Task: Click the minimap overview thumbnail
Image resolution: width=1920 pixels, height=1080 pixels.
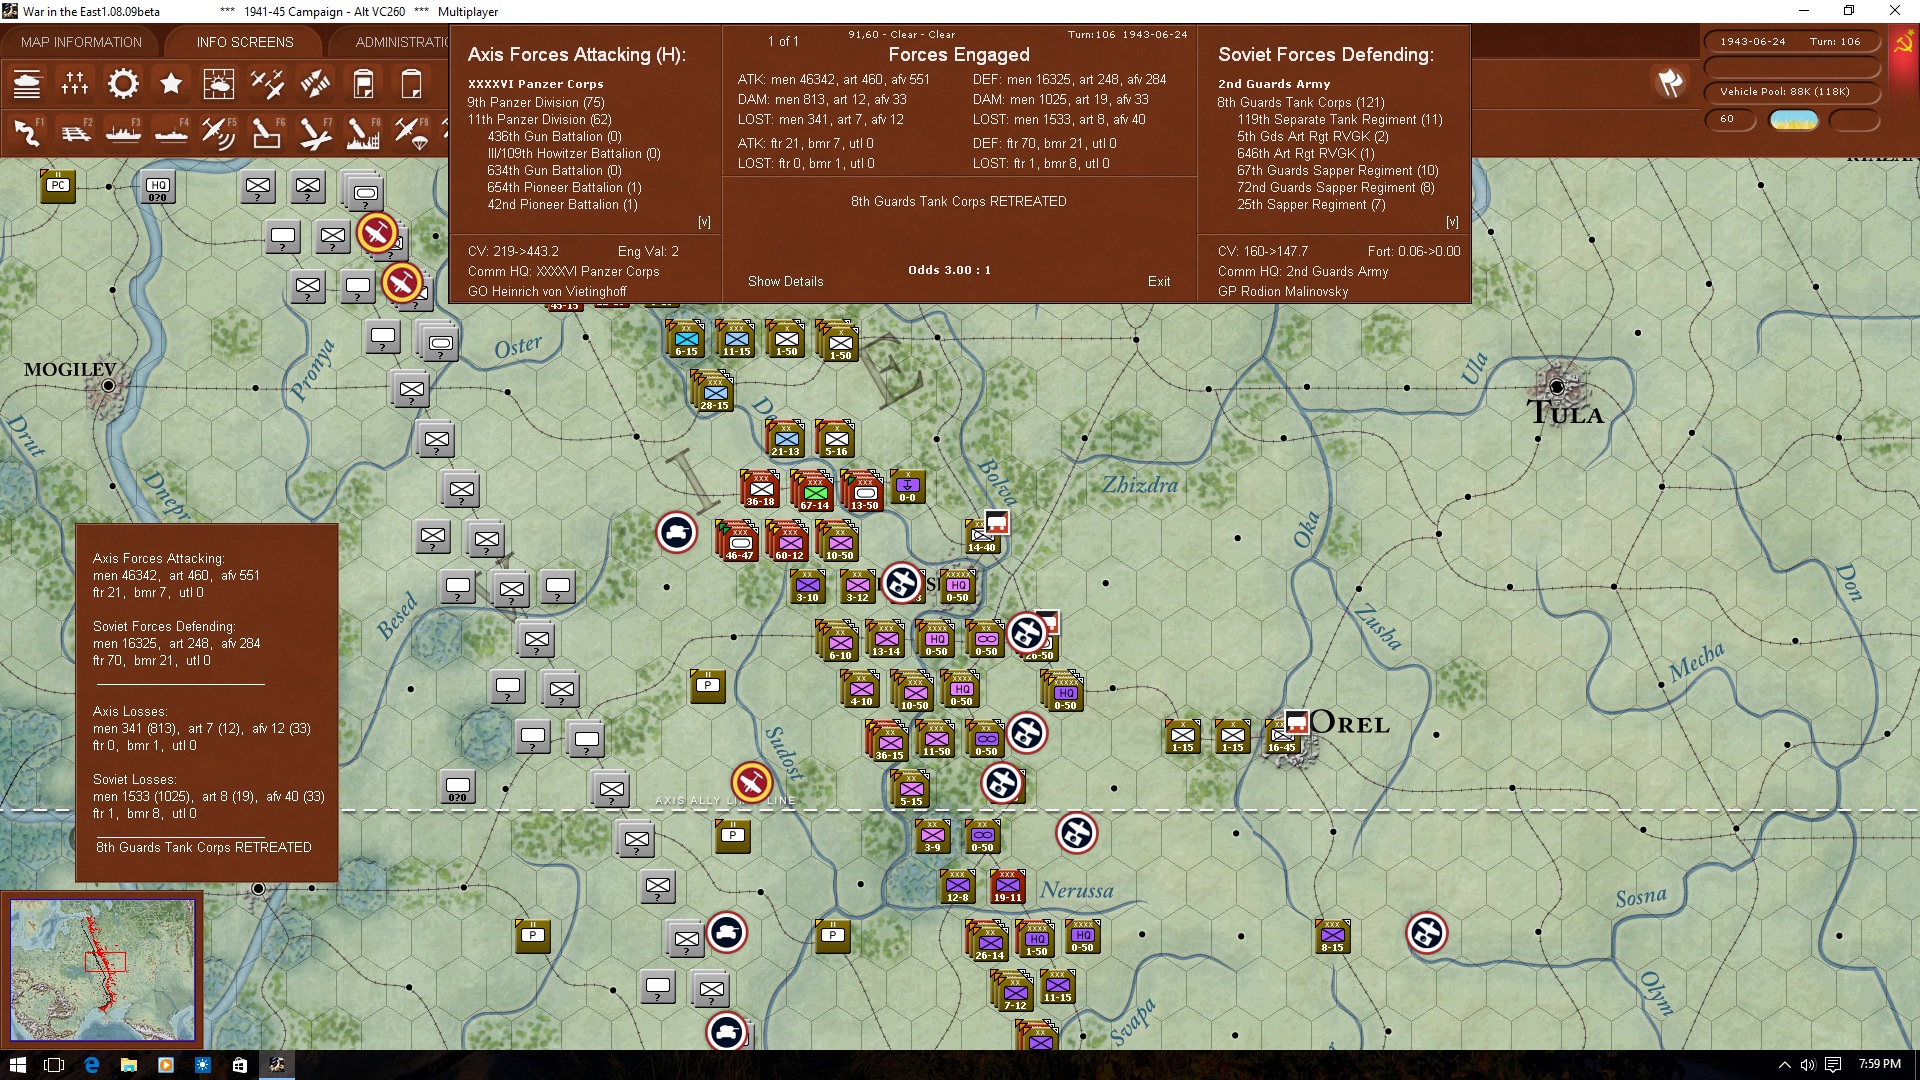Action: tap(103, 970)
